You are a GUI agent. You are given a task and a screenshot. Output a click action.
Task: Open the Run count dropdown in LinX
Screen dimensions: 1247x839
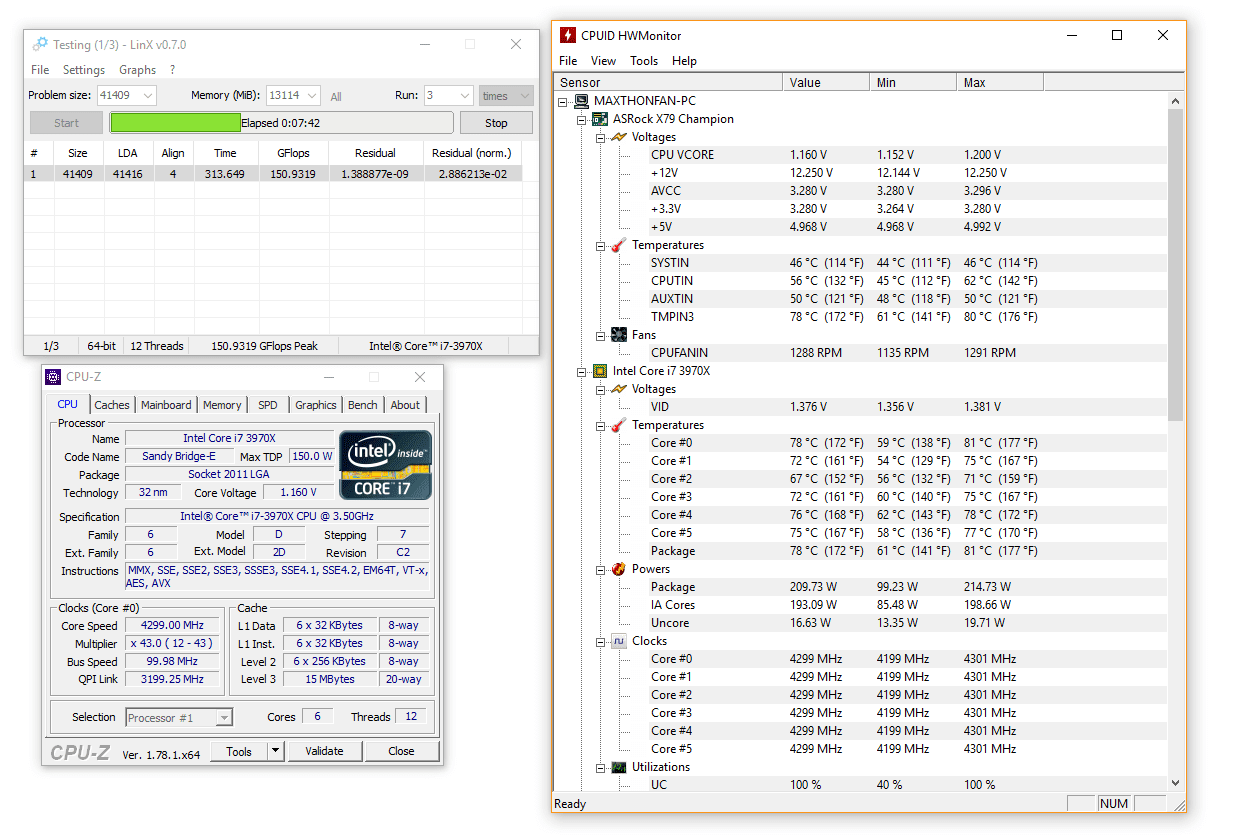pos(464,96)
